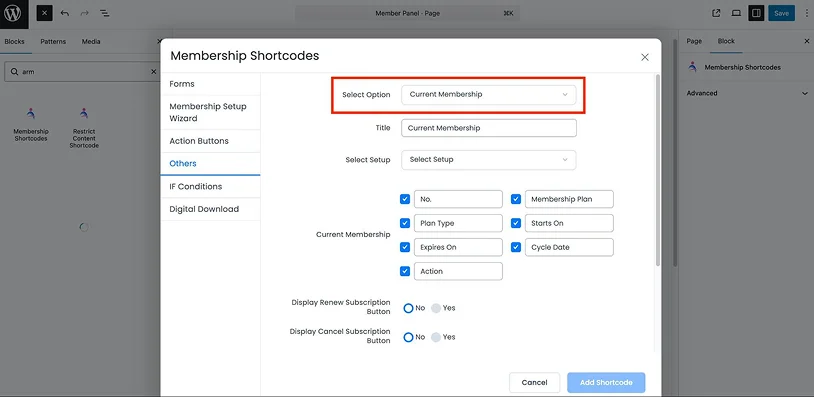Close the right settings sidebar
Viewport: 814px width, 397px height.
click(x=806, y=41)
